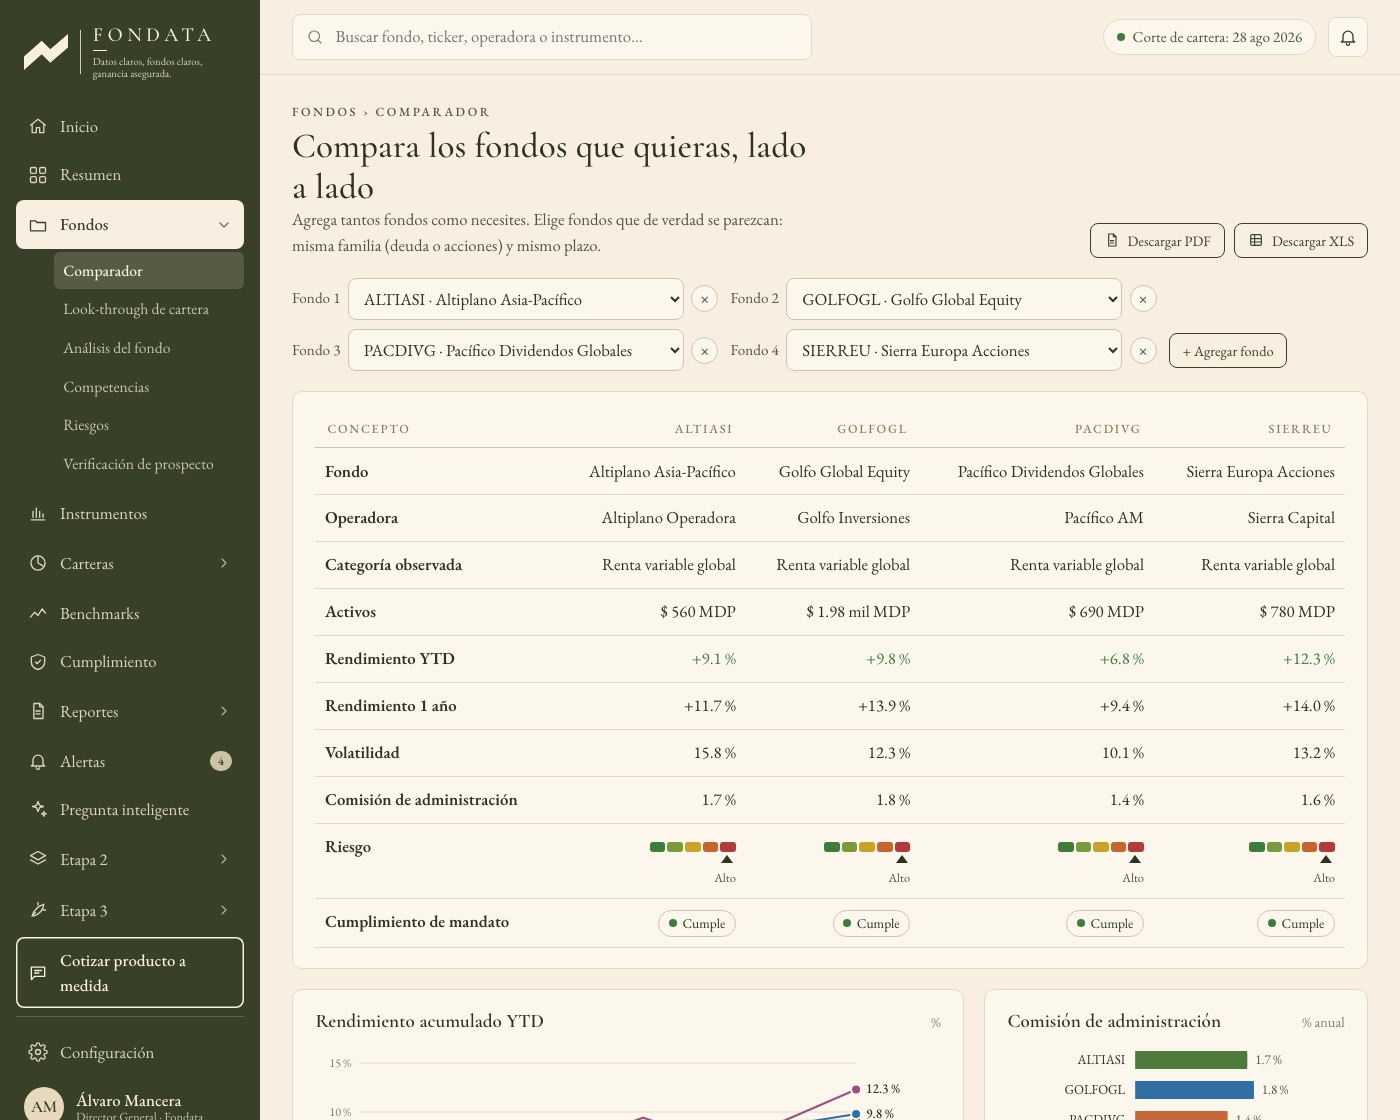Click 12.3 % point label in YTD chart

pyautogui.click(x=883, y=1089)
